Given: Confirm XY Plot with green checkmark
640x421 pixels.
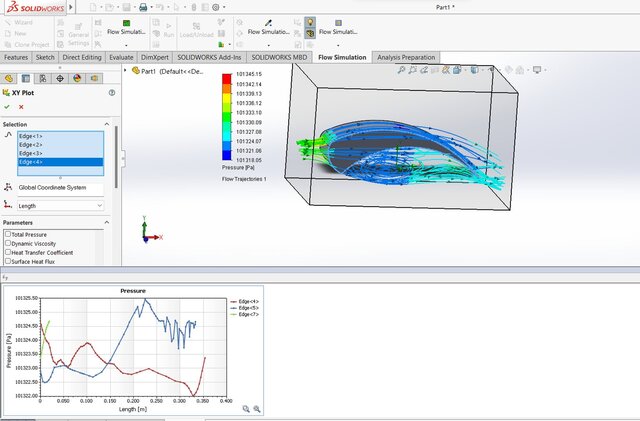Looking at the screenshot, I should click(7, 106).
